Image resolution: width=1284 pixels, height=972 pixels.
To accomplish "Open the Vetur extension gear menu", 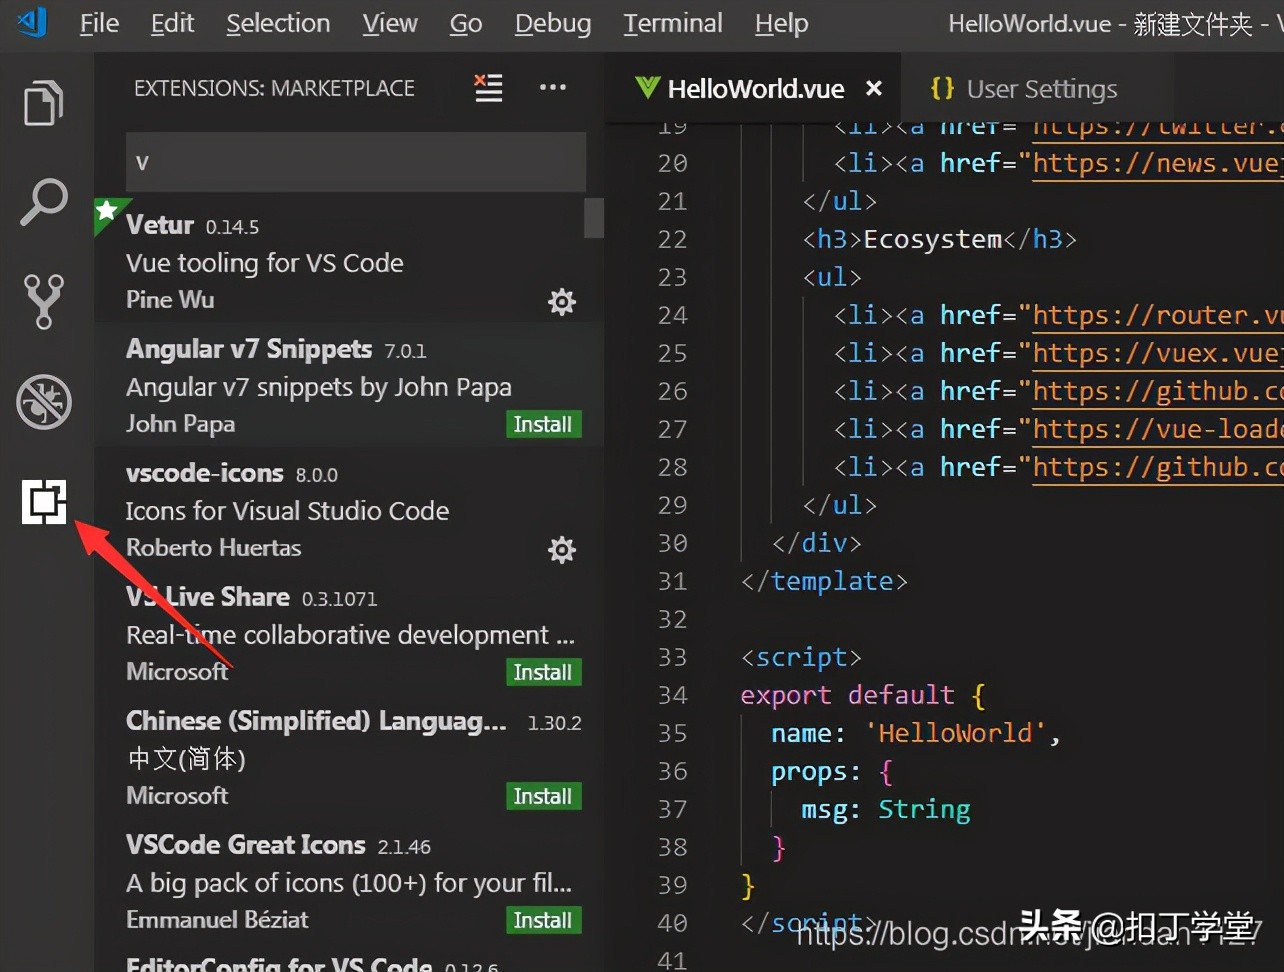I will 562,302.
